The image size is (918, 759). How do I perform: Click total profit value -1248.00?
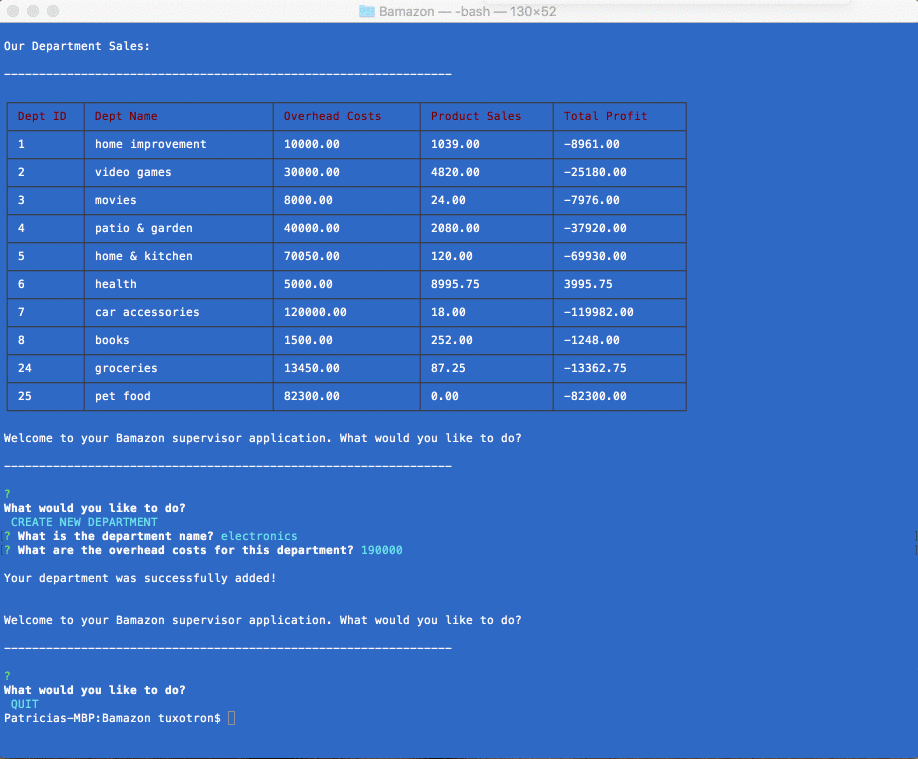pos(591,340)
